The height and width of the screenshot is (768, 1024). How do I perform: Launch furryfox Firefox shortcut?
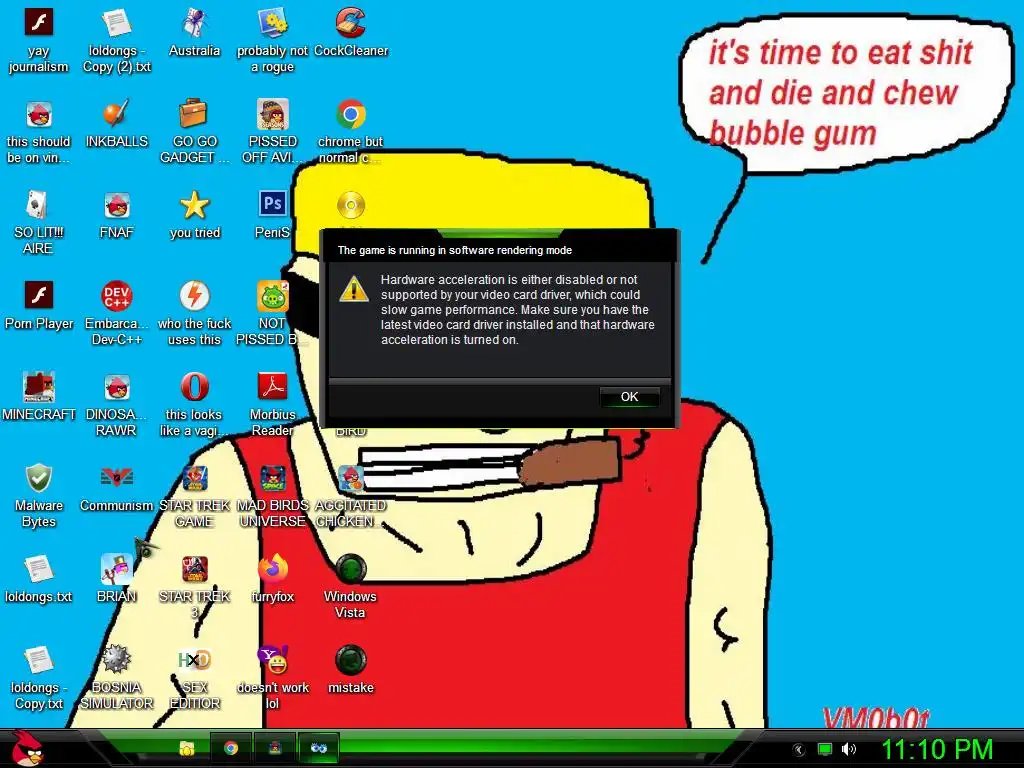click(x=272, y=569)
